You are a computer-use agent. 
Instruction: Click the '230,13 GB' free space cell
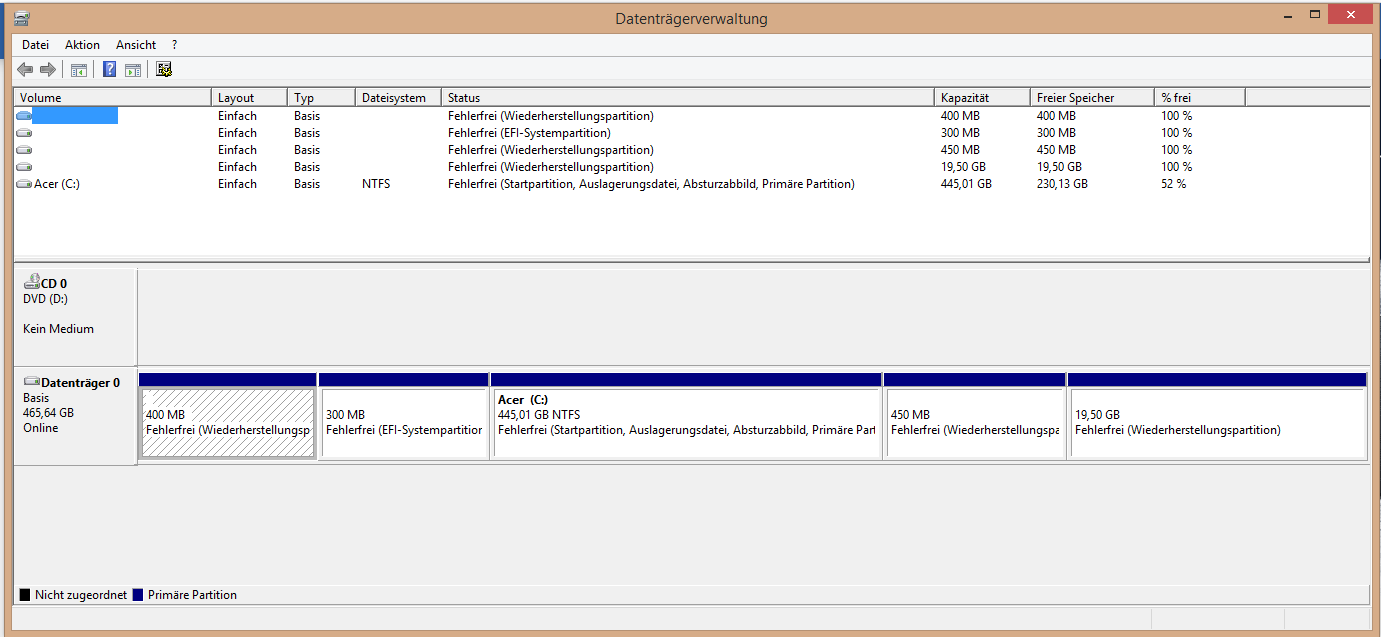pyautogui.click(x=1062, y=184)
